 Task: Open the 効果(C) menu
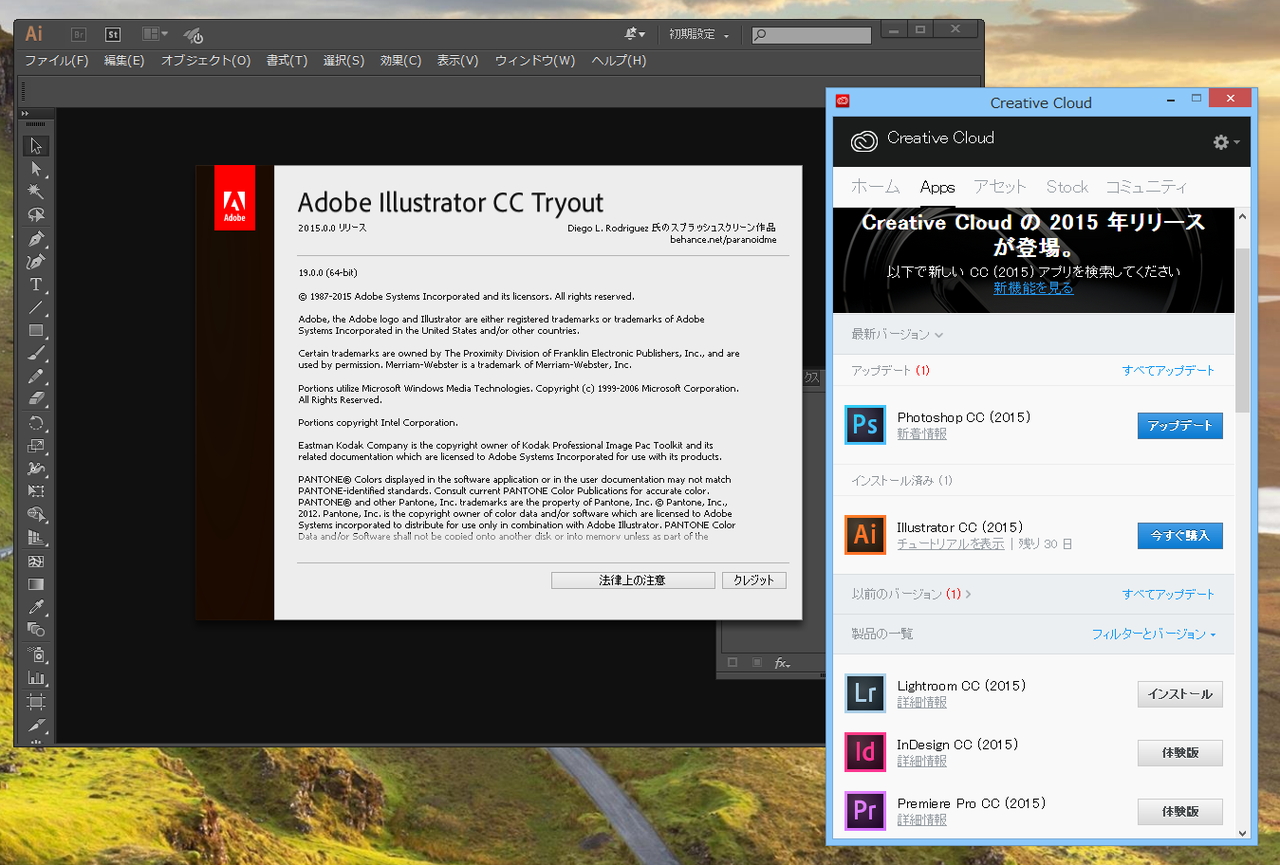400,60
